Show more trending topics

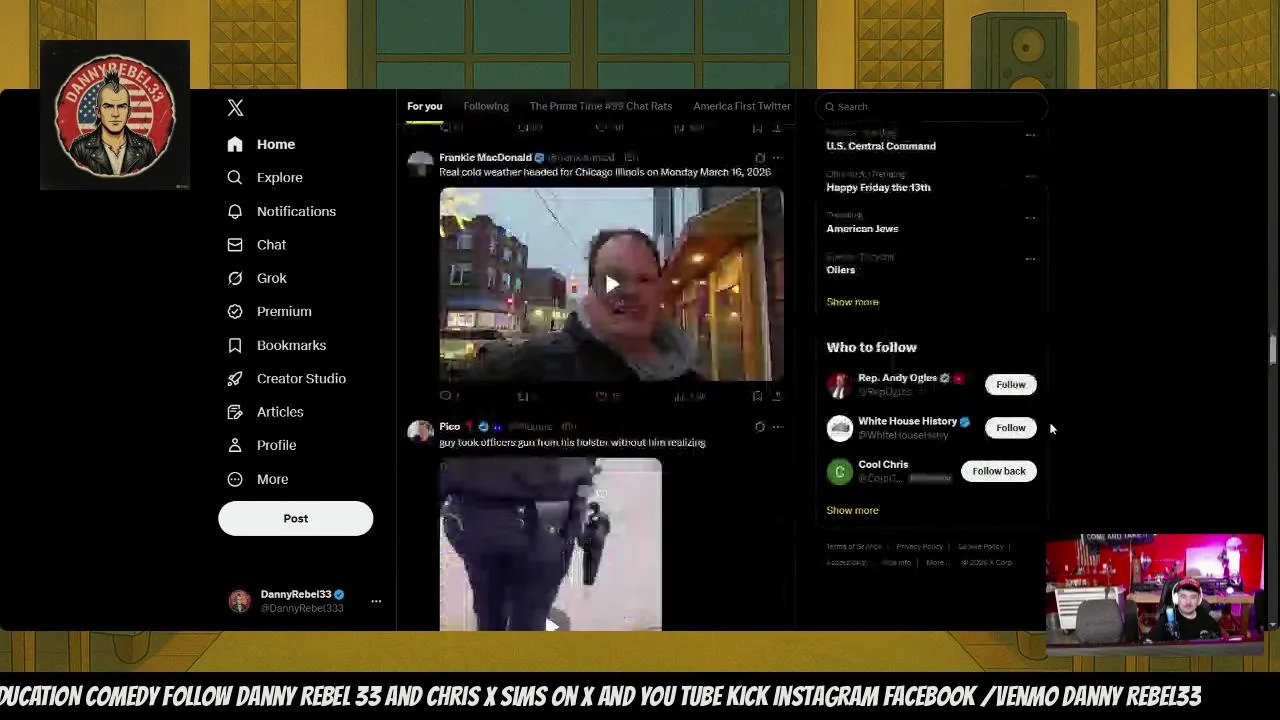click(852, 302)
